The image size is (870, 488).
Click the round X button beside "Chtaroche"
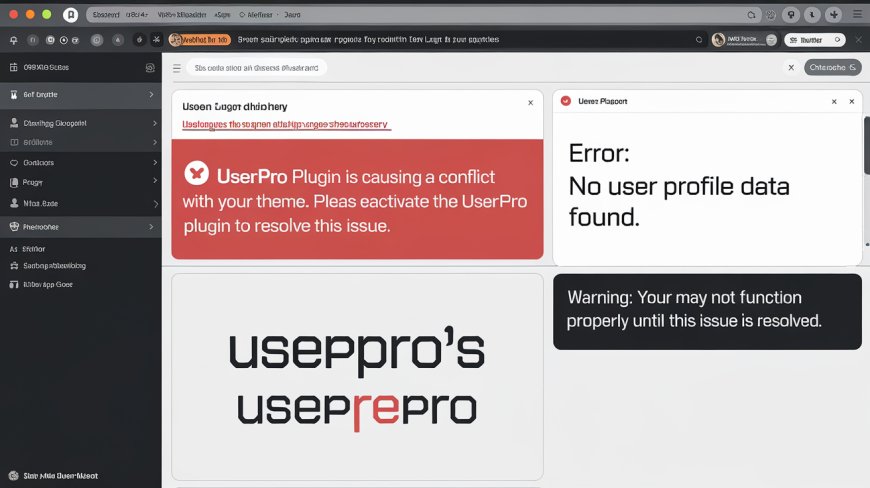(791, 68)
